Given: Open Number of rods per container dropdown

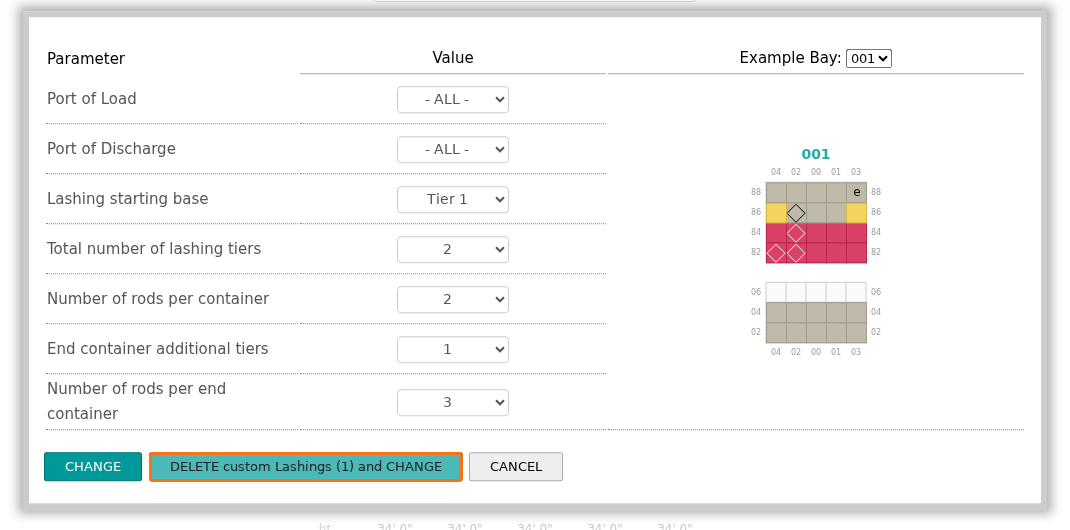Looking at the screenshot, I should (x=452, y=299).
